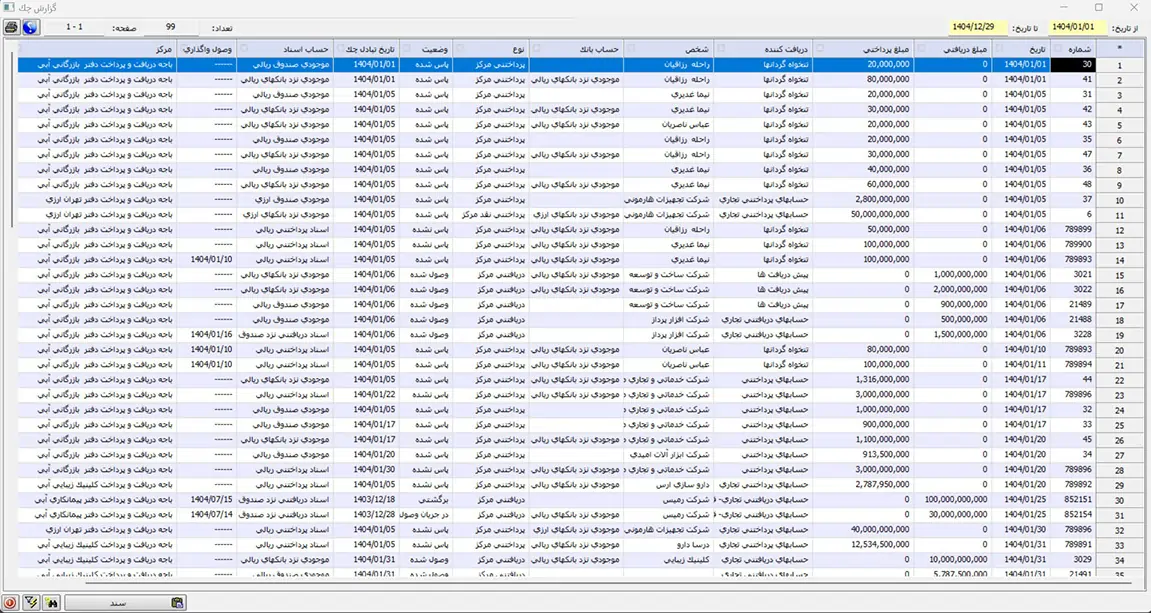Open filter box on نوع column header
This screenshot has width=1151, height=613.
459,48
